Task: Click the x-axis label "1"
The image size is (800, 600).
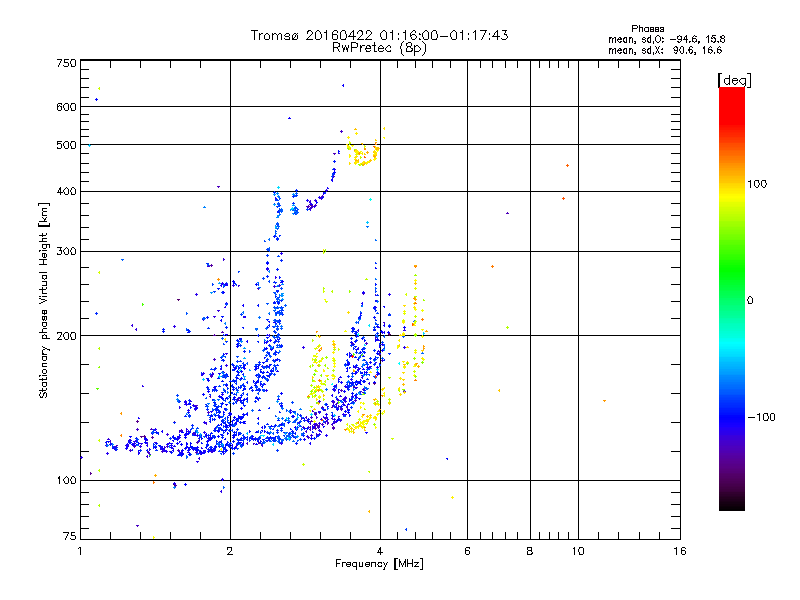Action: [80, 551]
